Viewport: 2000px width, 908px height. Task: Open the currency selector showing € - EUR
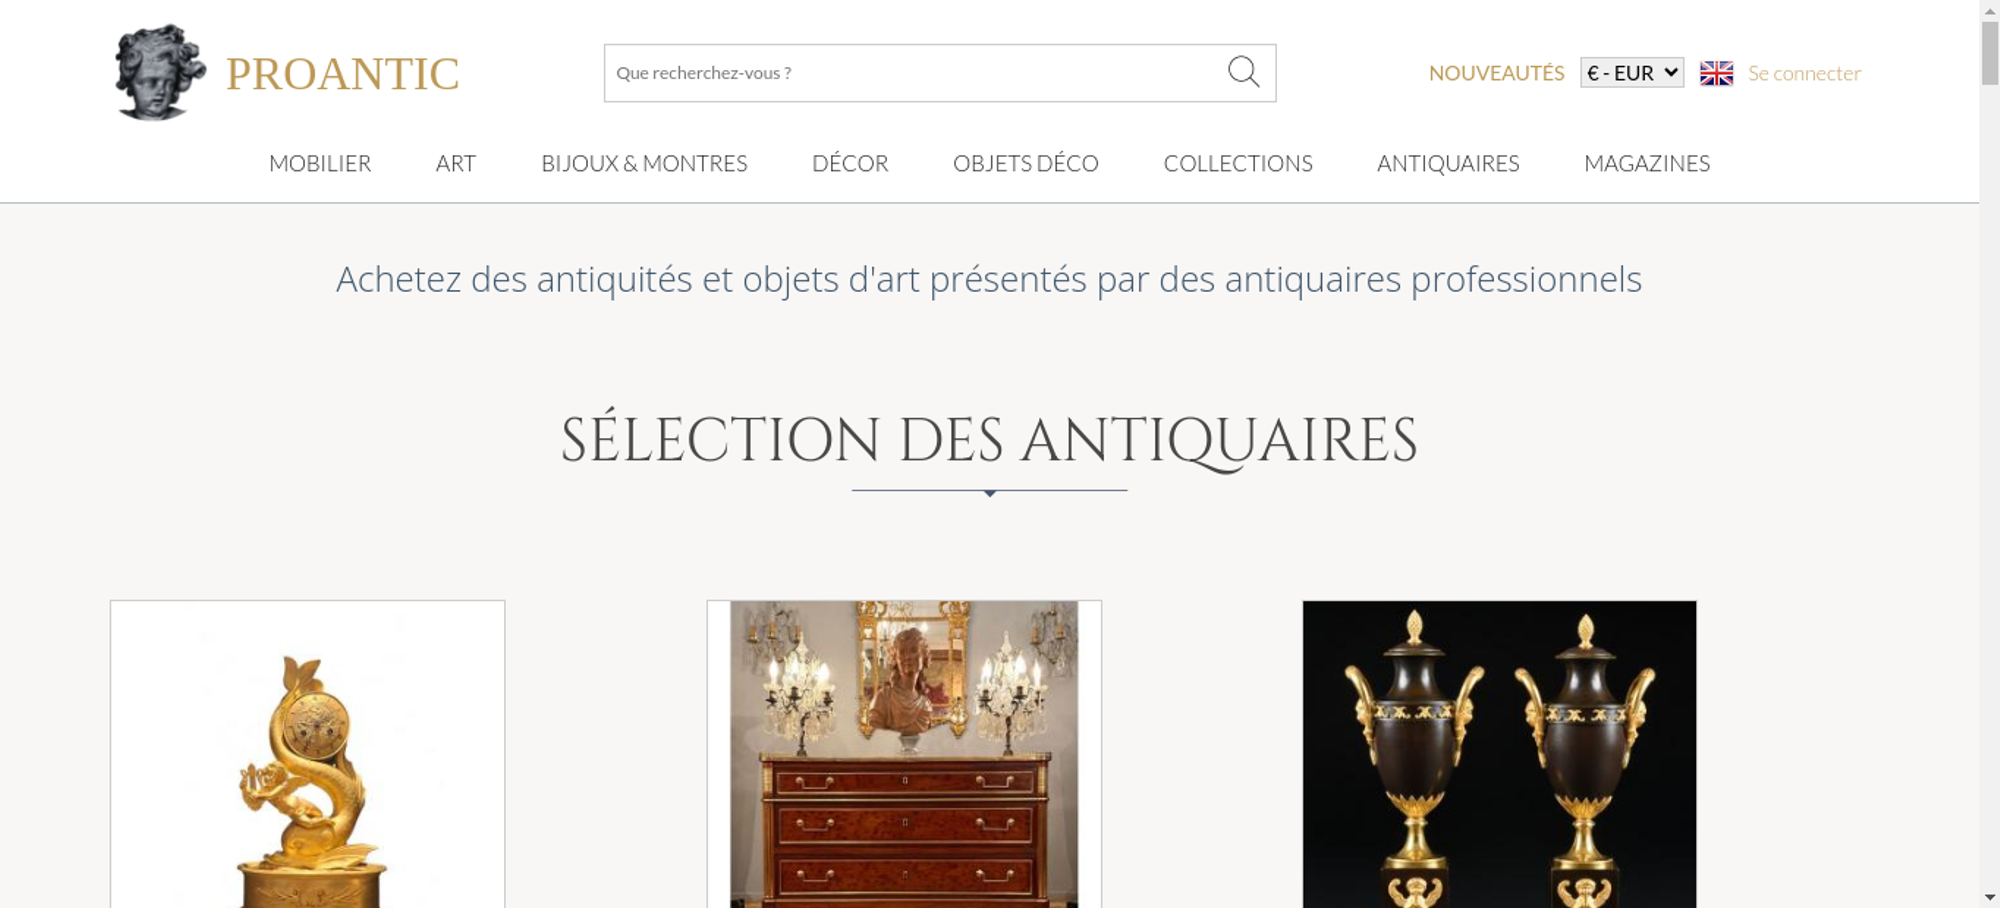[1632, 73]
